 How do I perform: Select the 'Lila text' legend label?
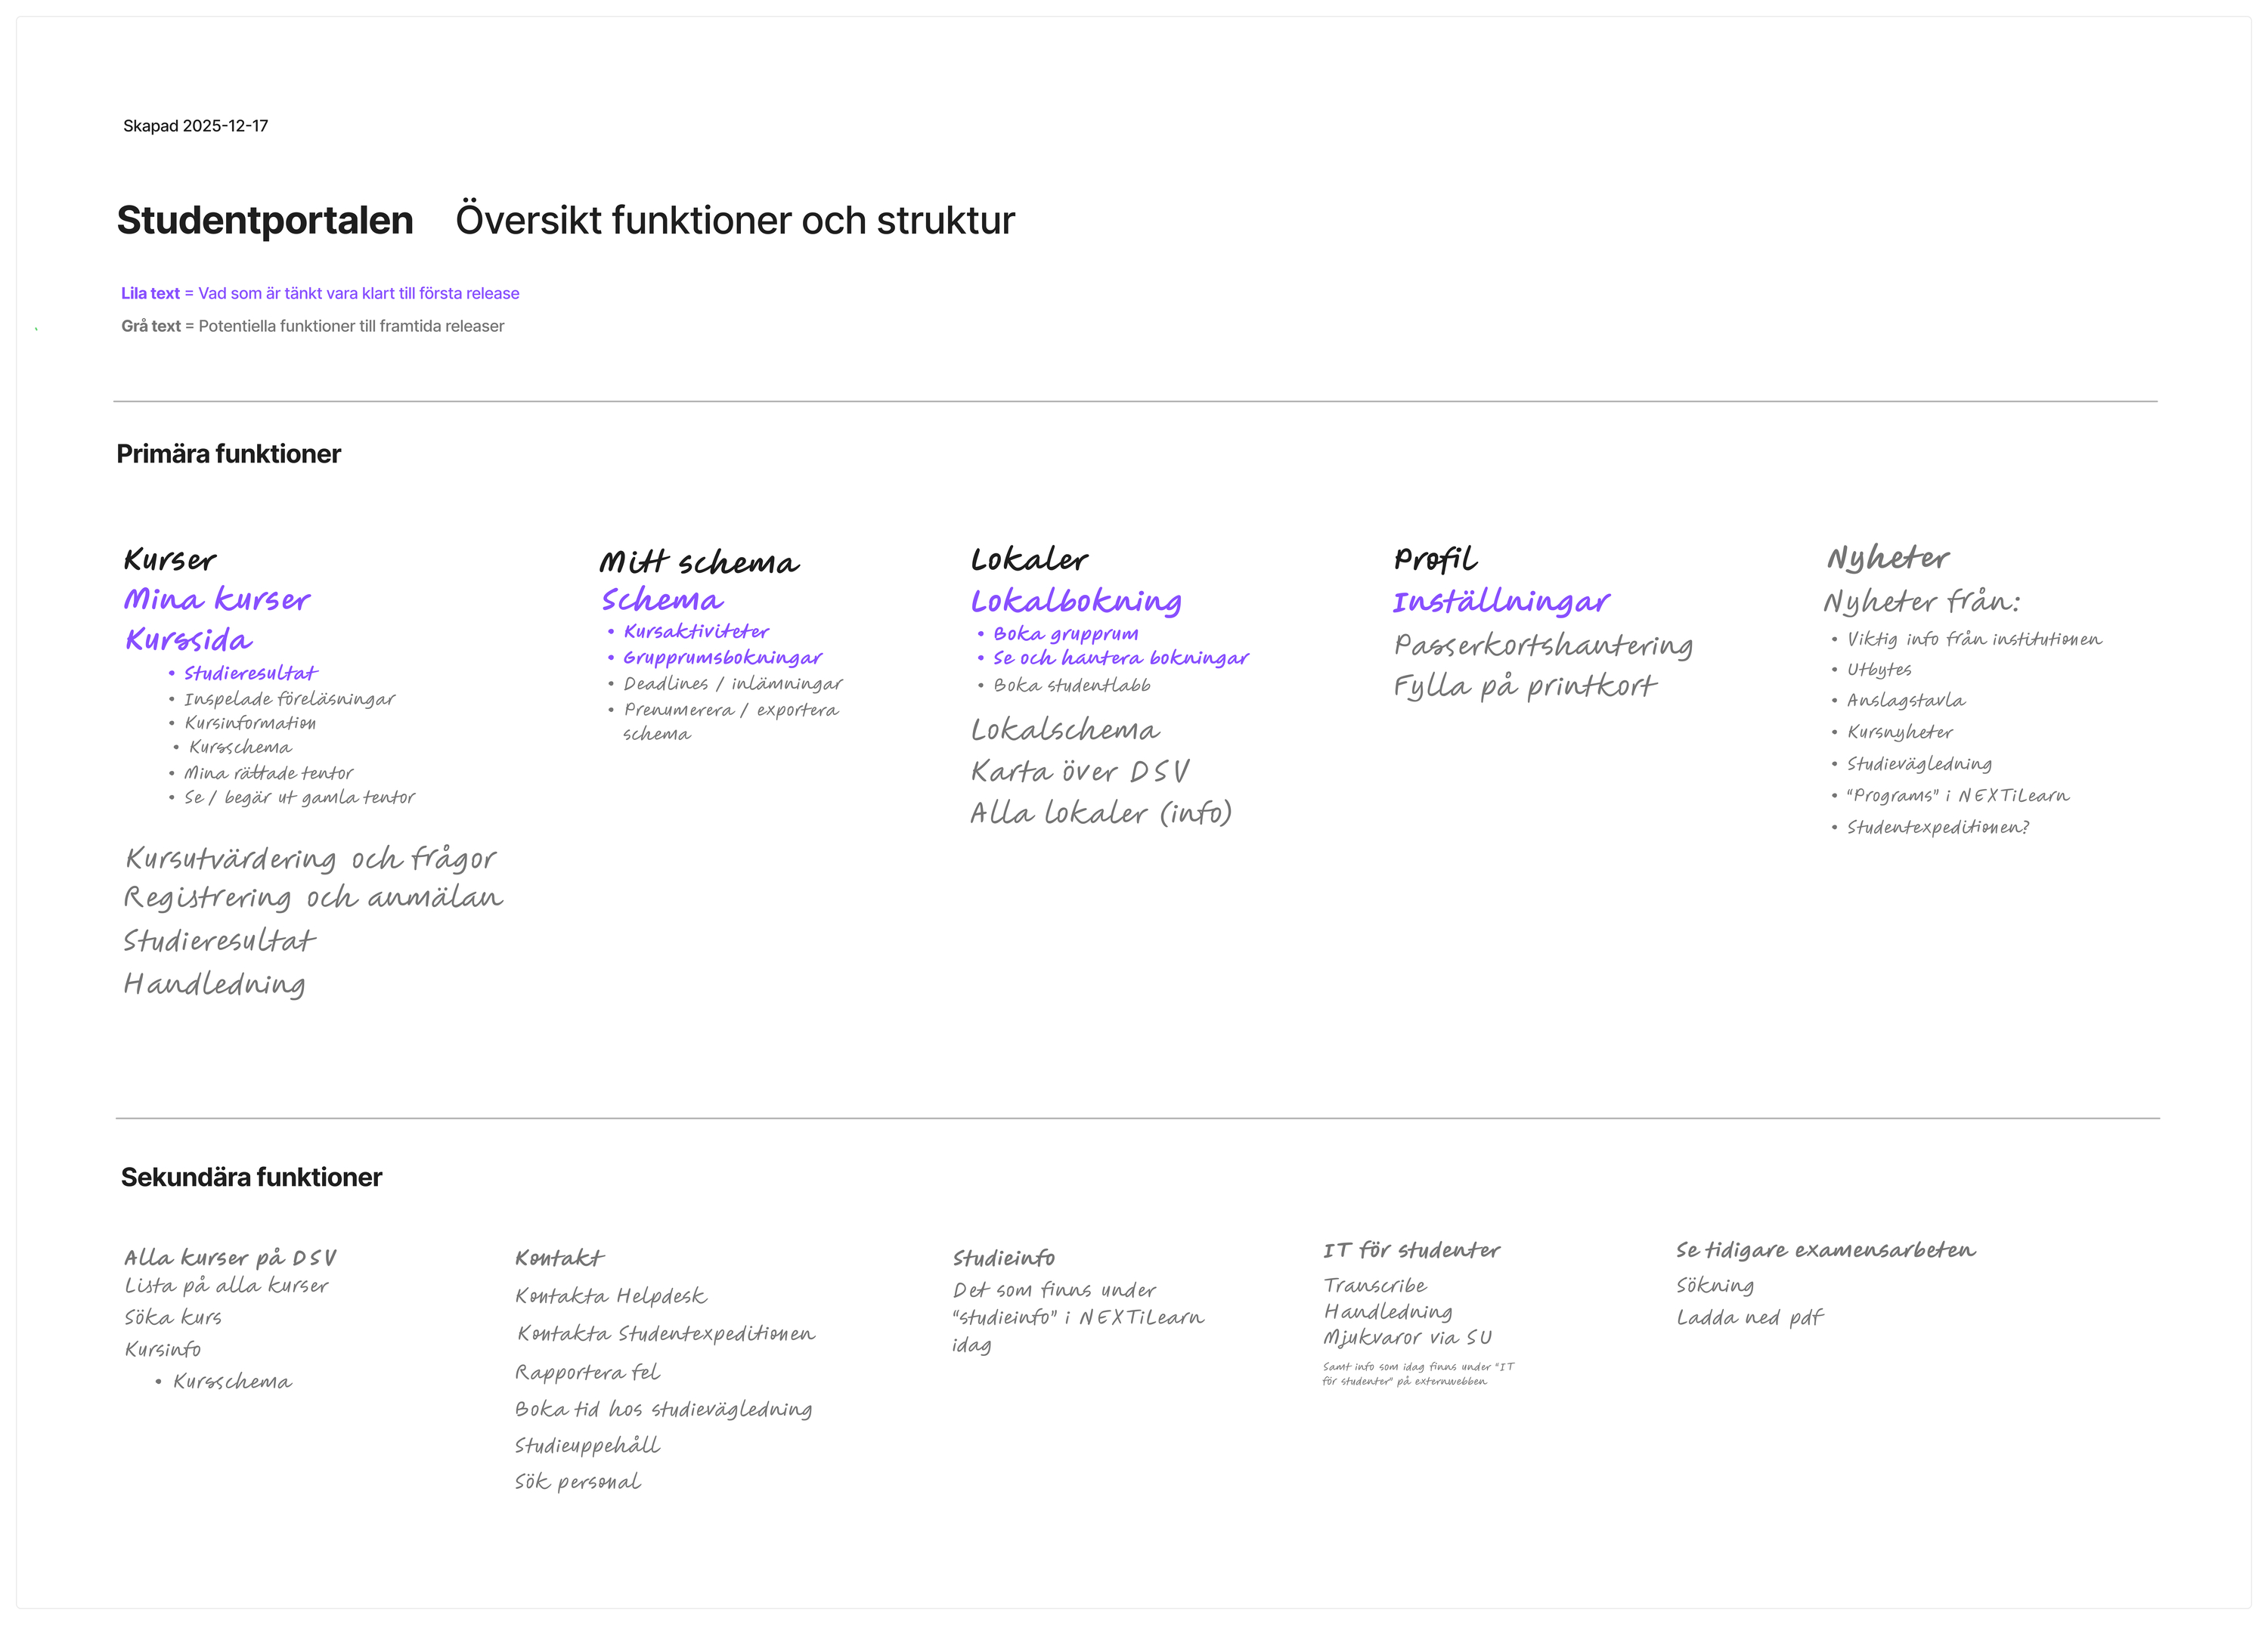point(151,293)
